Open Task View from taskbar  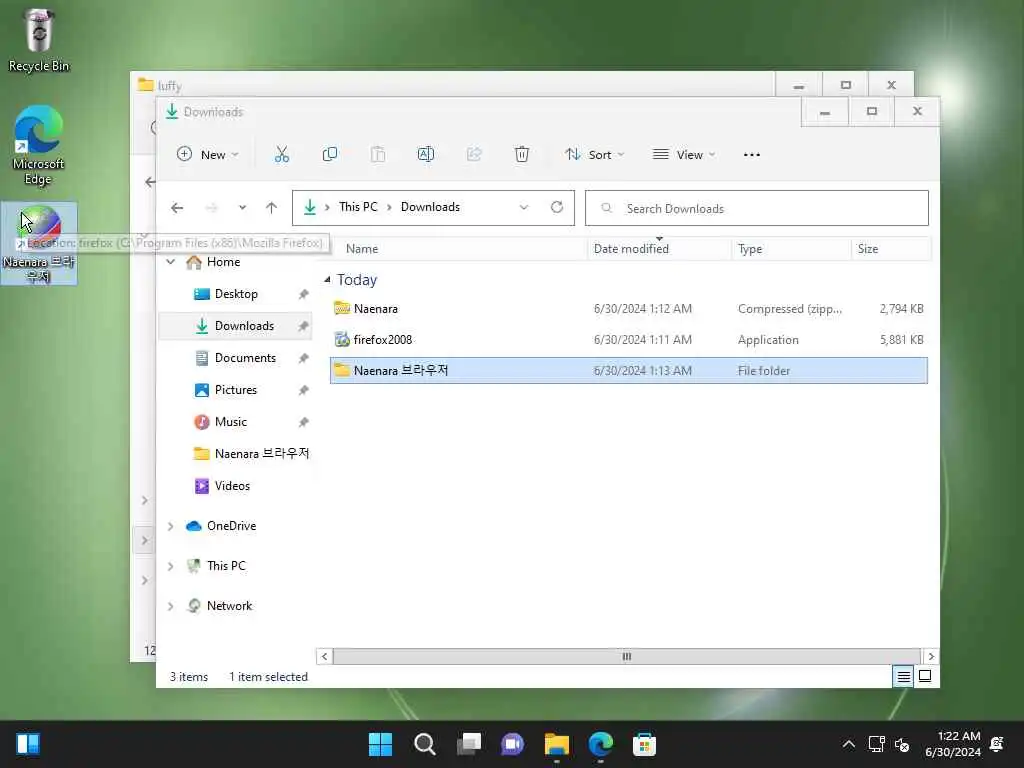(469, 744)
